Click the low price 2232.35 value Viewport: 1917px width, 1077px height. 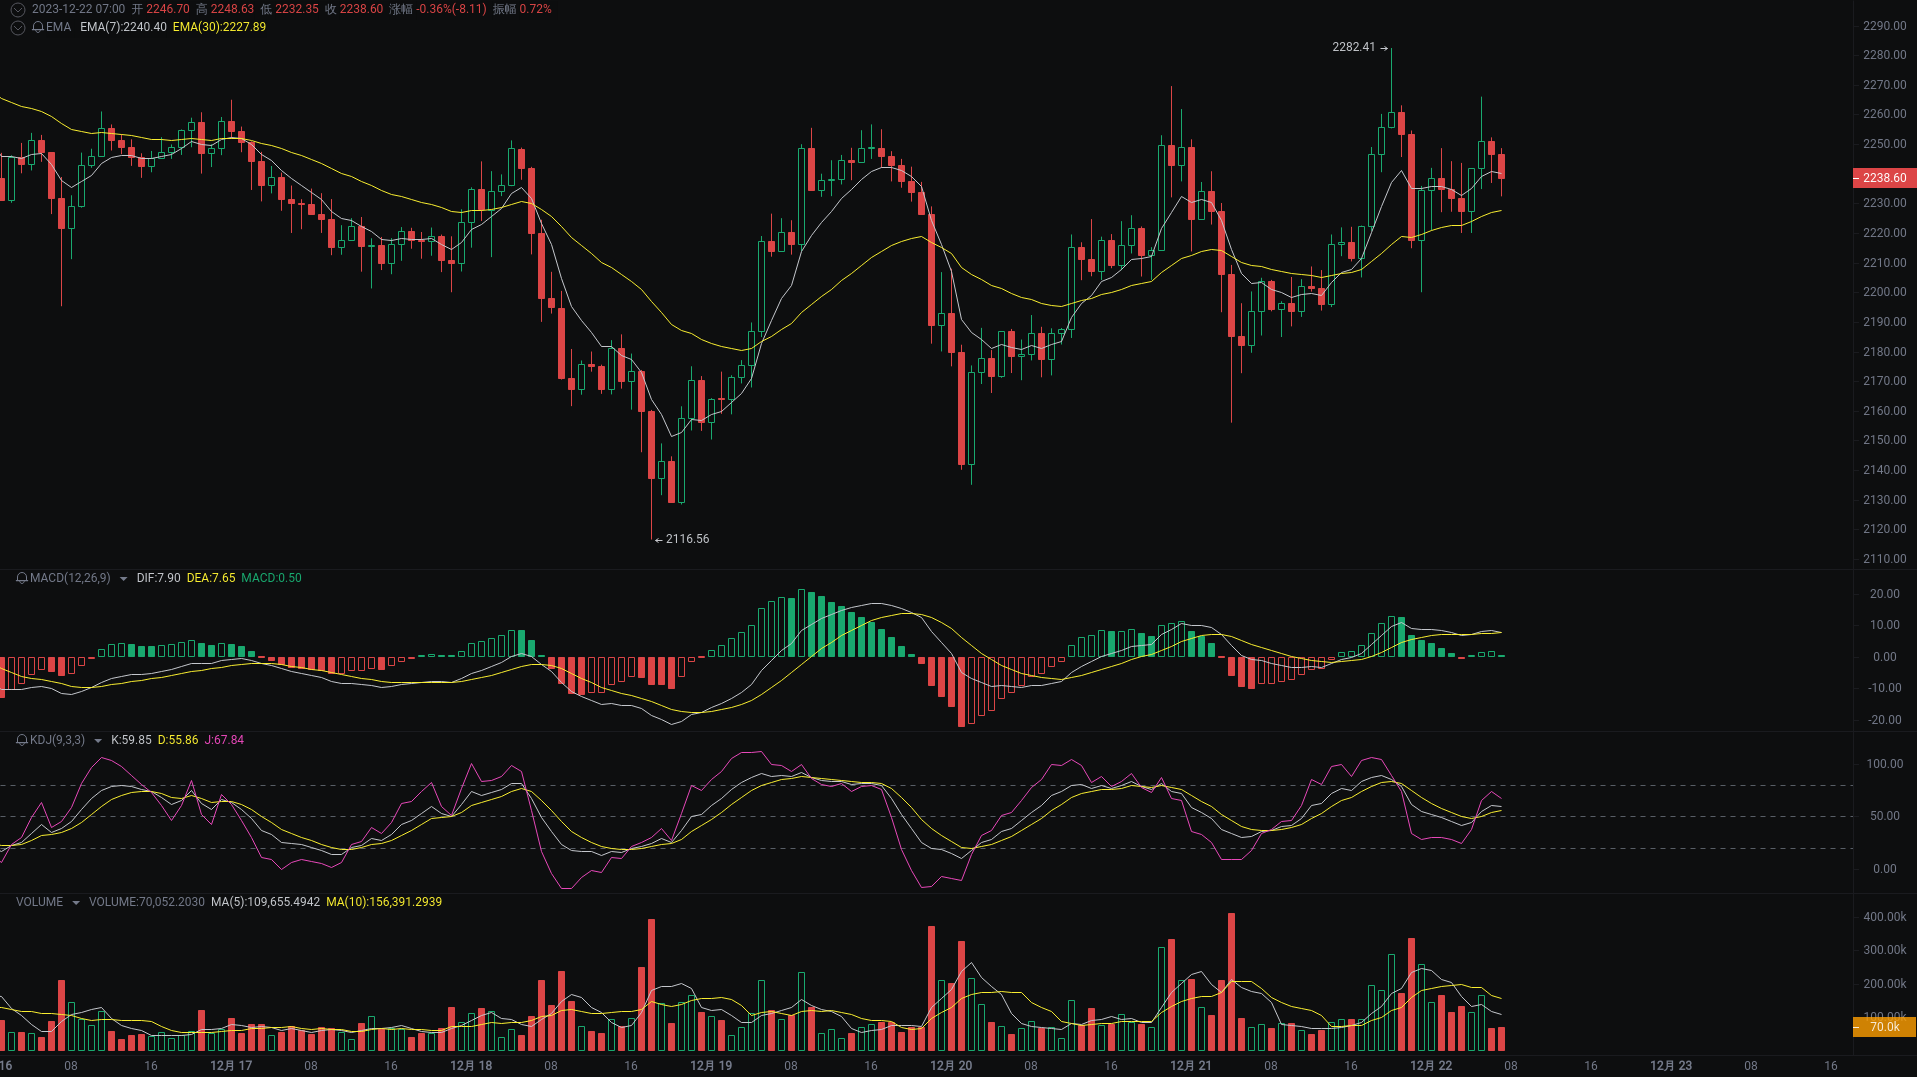click(297, 9)
